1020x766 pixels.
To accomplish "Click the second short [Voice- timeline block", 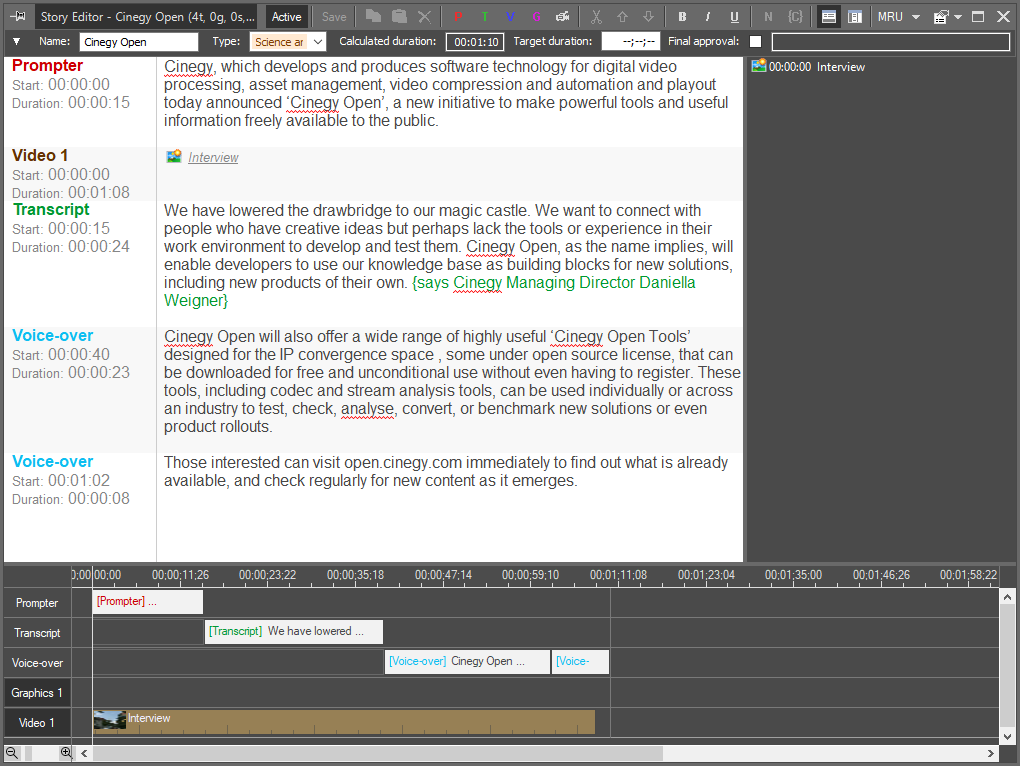I will [x=580, y=661].
